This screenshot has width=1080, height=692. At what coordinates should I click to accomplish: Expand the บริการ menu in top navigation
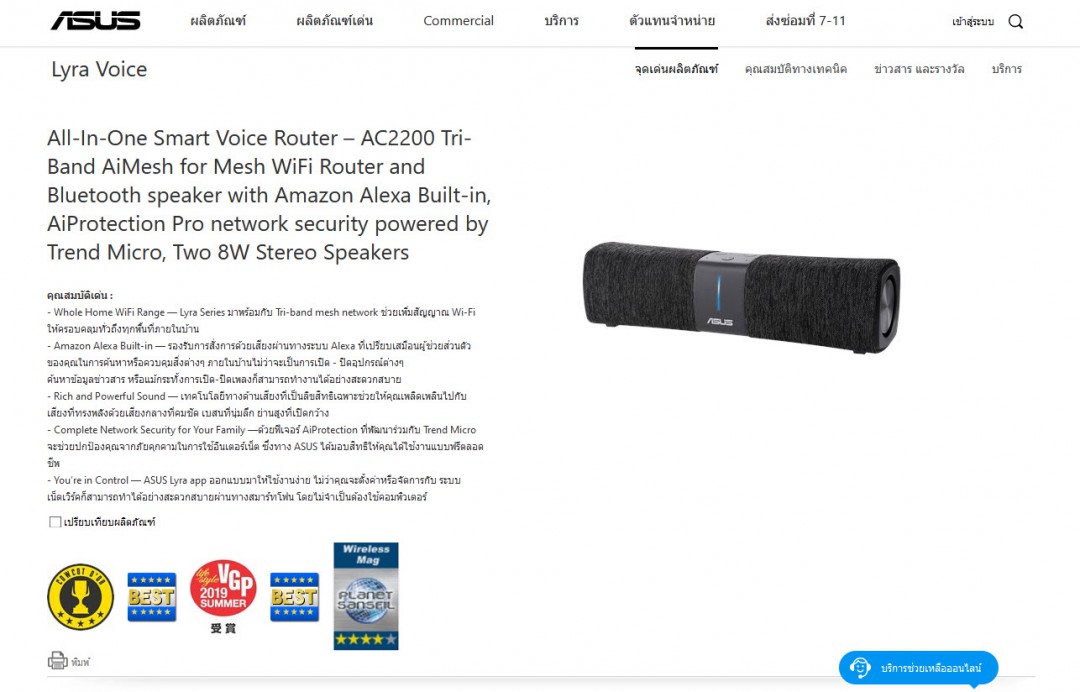click(561, 21)
